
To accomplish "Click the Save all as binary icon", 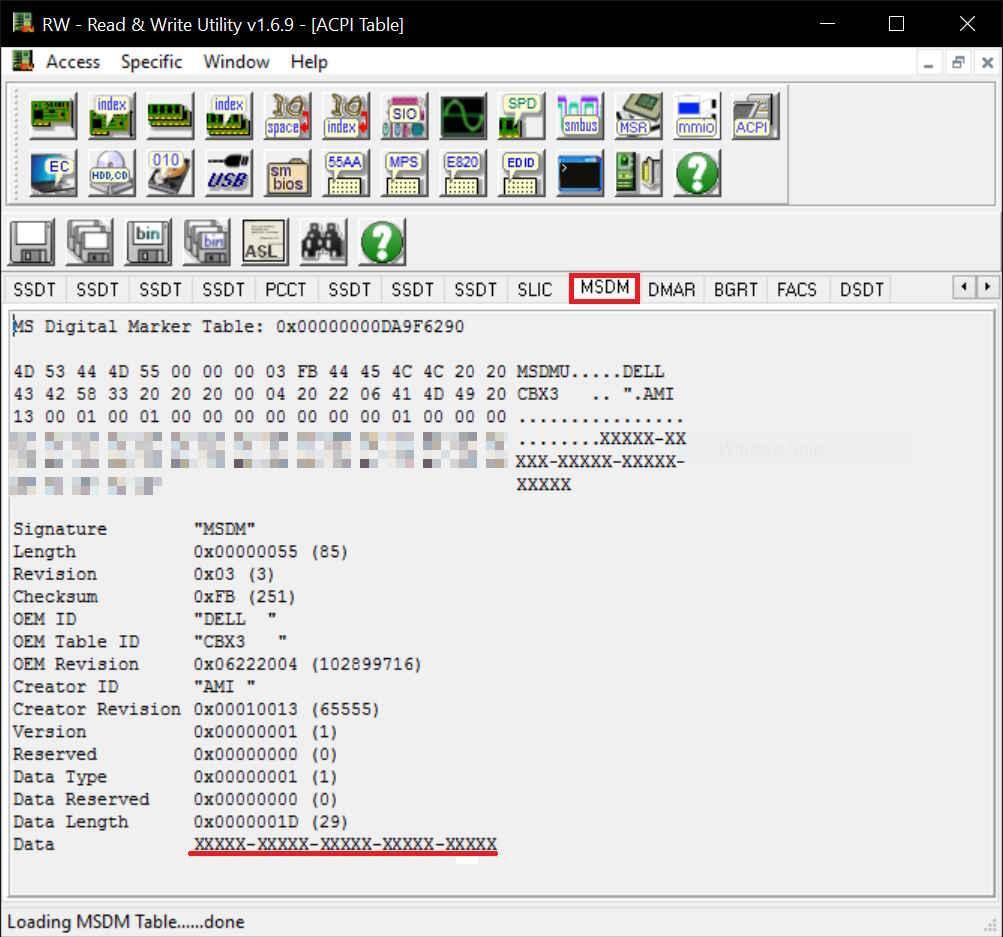I will (x=207, y=242).
